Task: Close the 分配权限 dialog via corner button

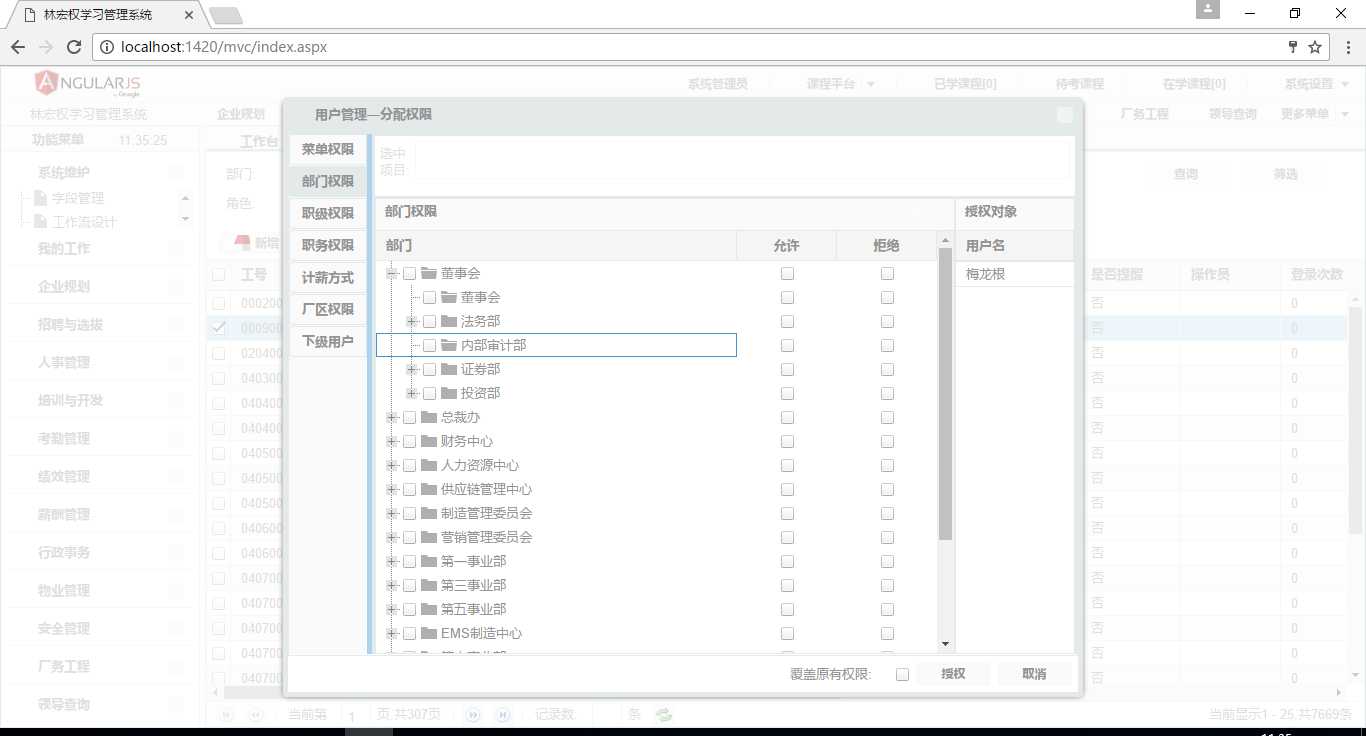Action: [x=1064, y=115]
